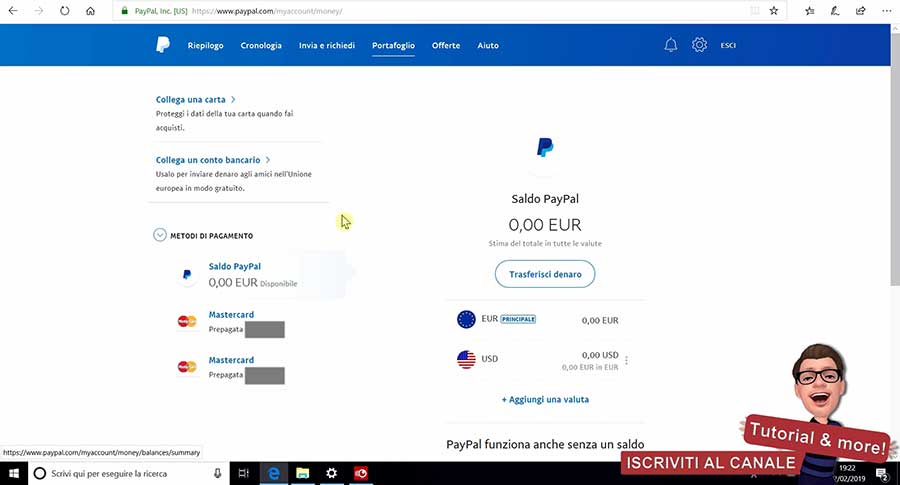Open the Offerte tab
900x485 pixels.
[x=446, y=45]
